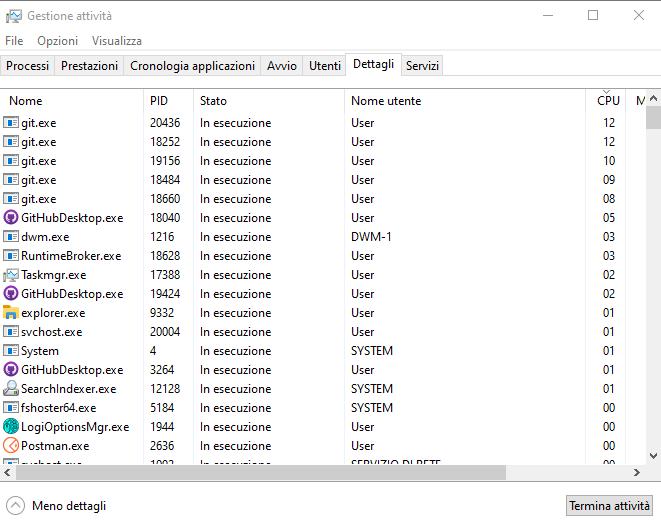
Task: Select the RuntimeBroker.exe process name
Action: click(x=71, y=256)
